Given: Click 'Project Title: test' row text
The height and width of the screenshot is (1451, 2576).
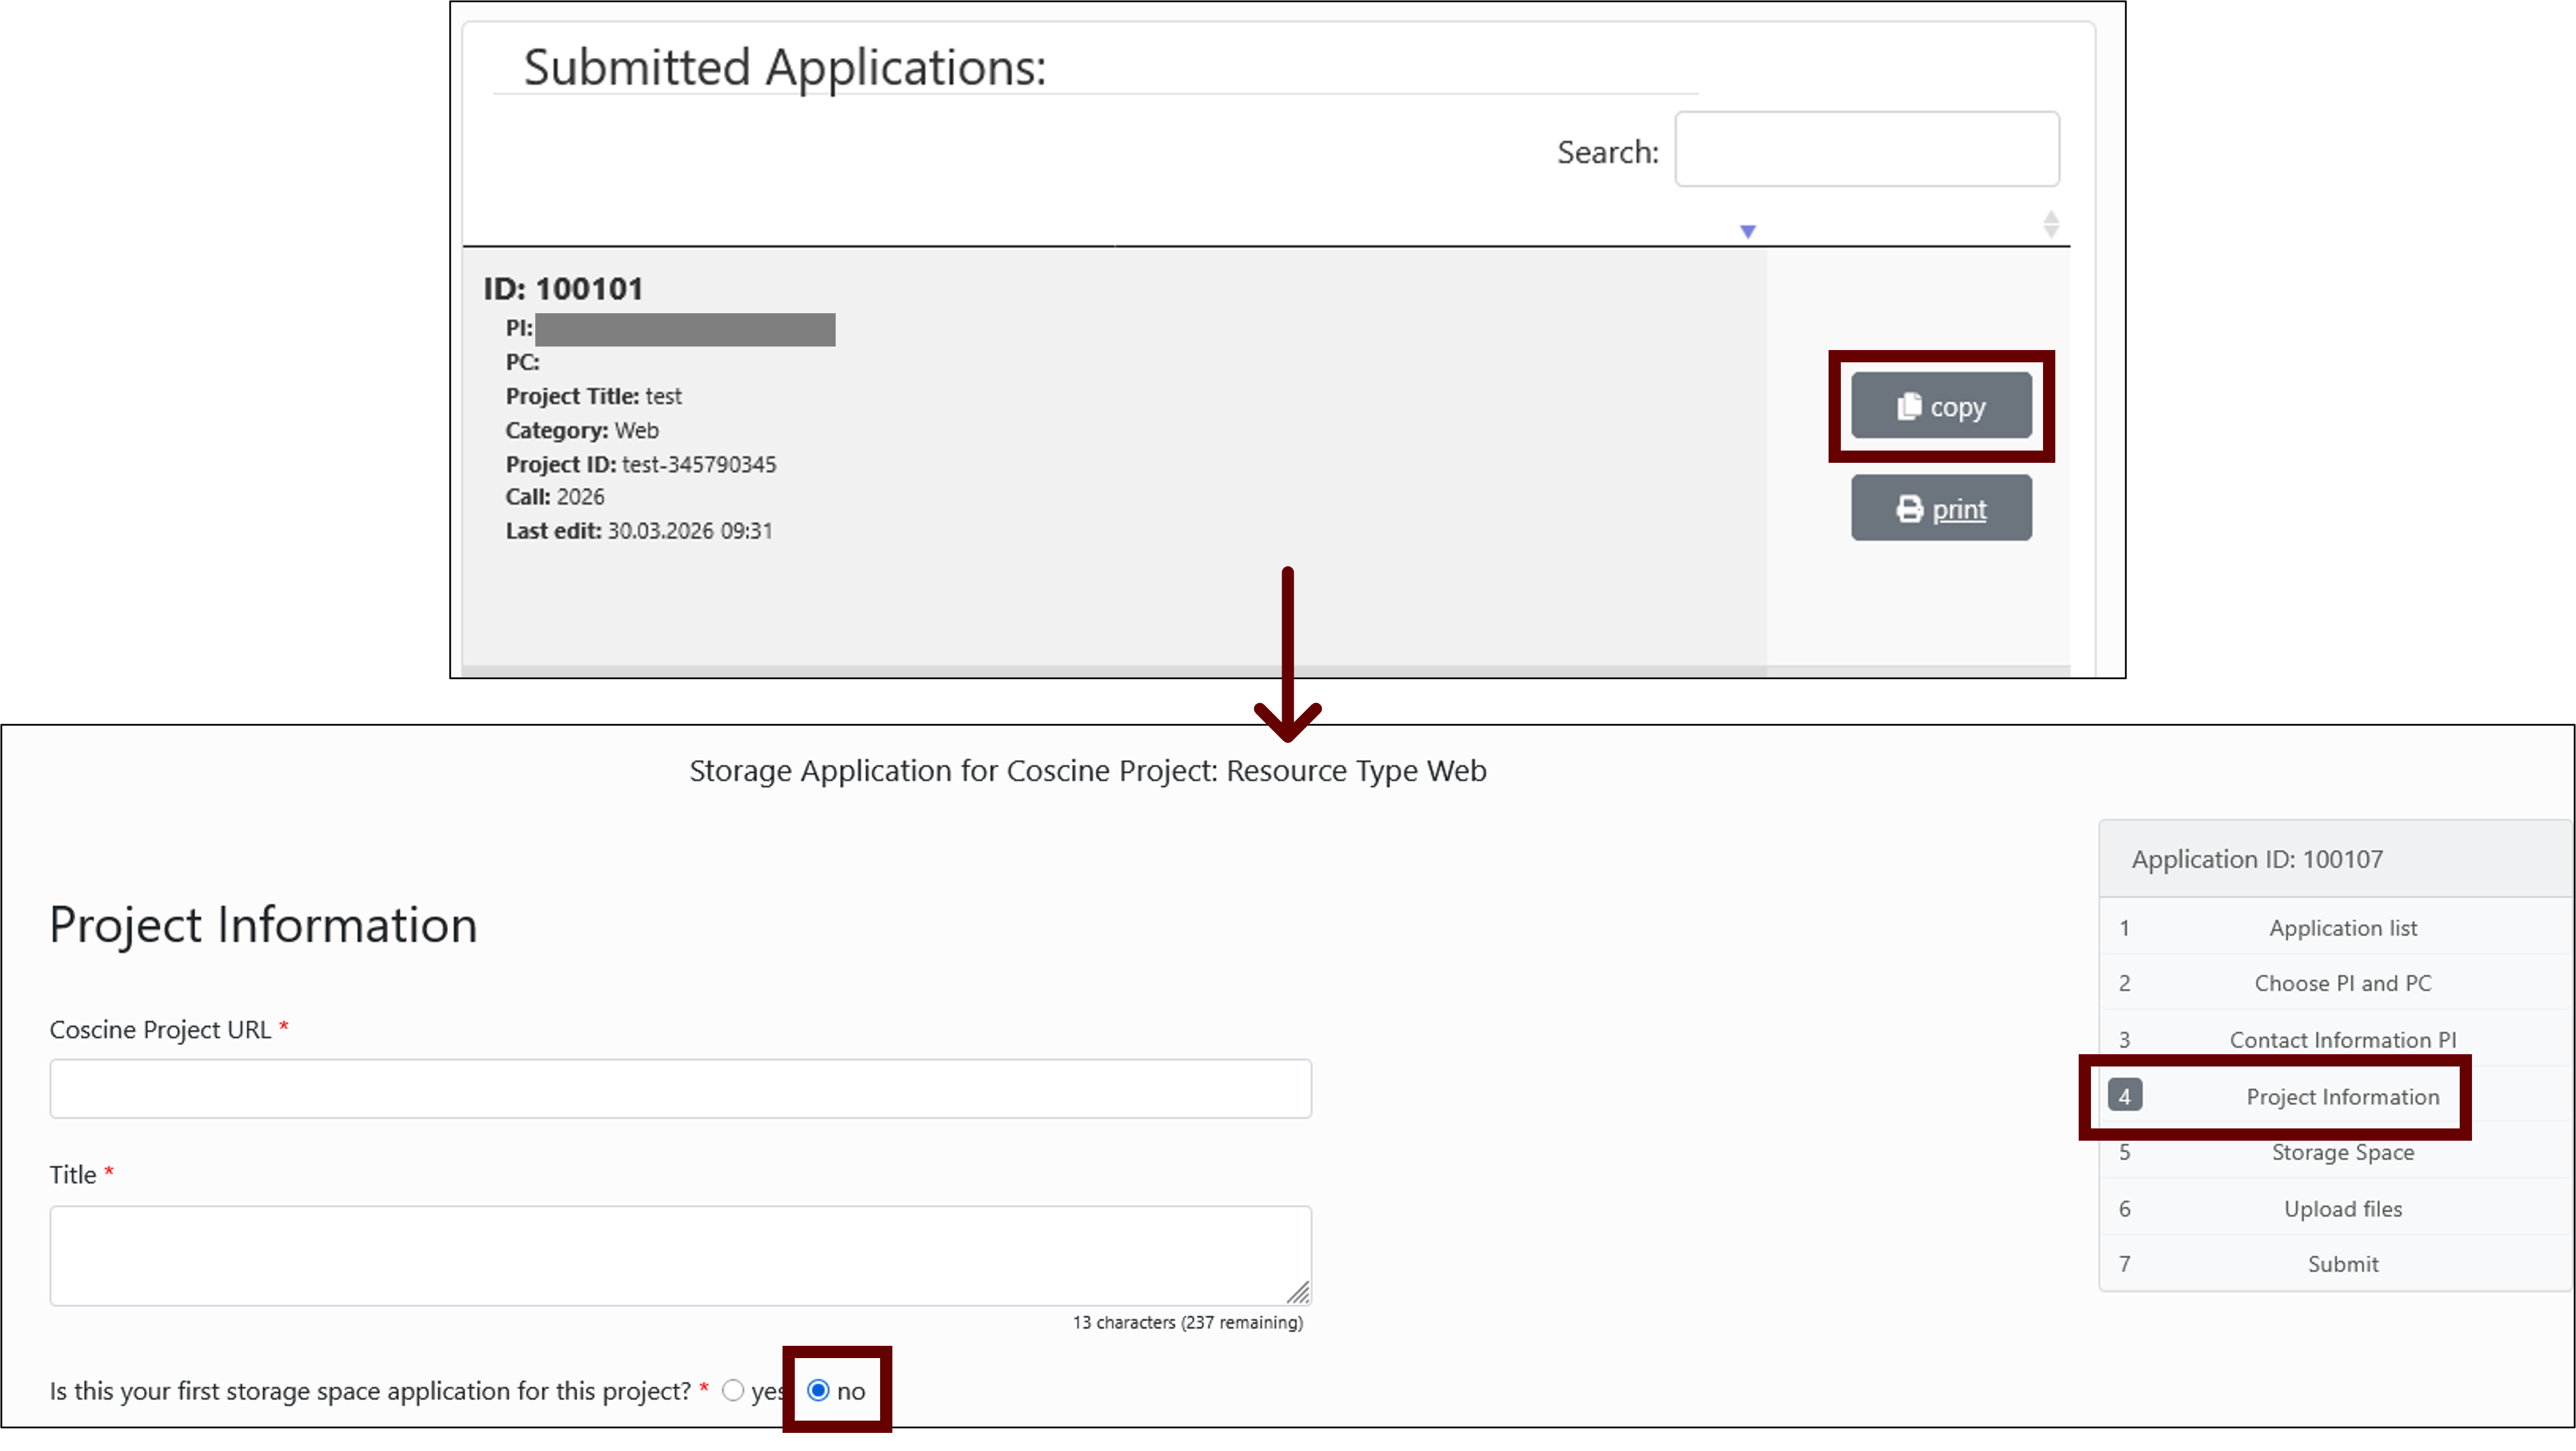Looking at the screenshot, I should click(593, 396).
